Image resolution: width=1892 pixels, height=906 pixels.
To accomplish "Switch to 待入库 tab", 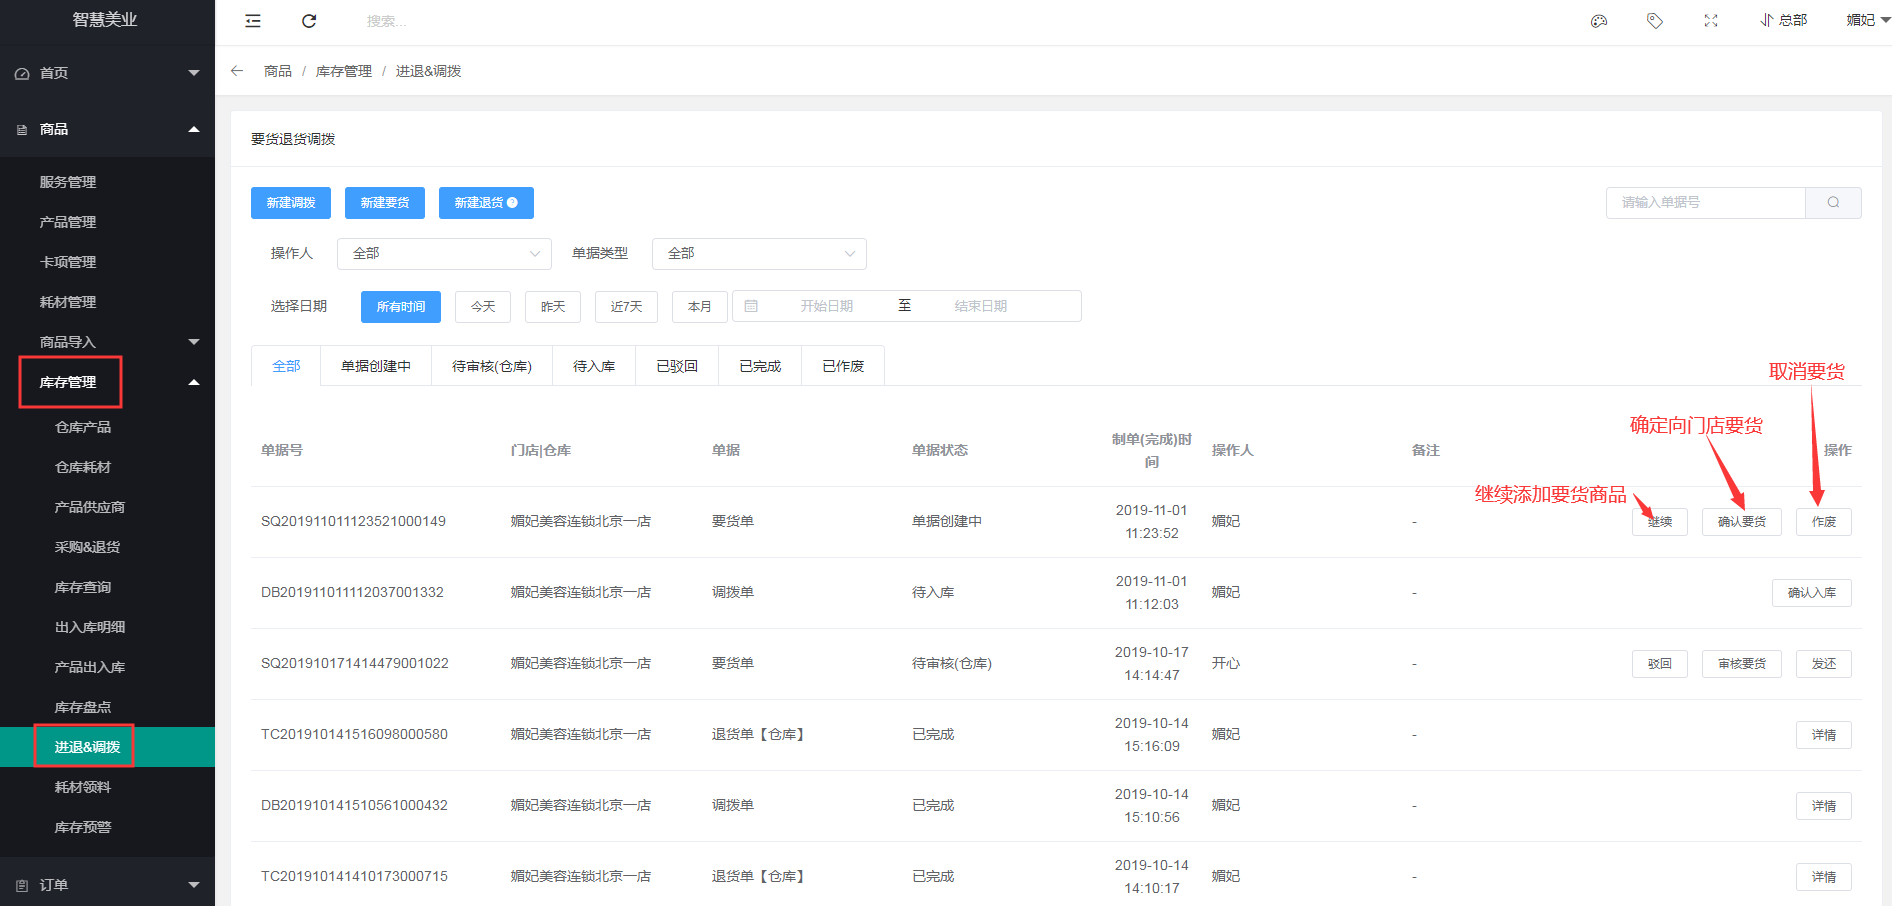I will [594, 366].
